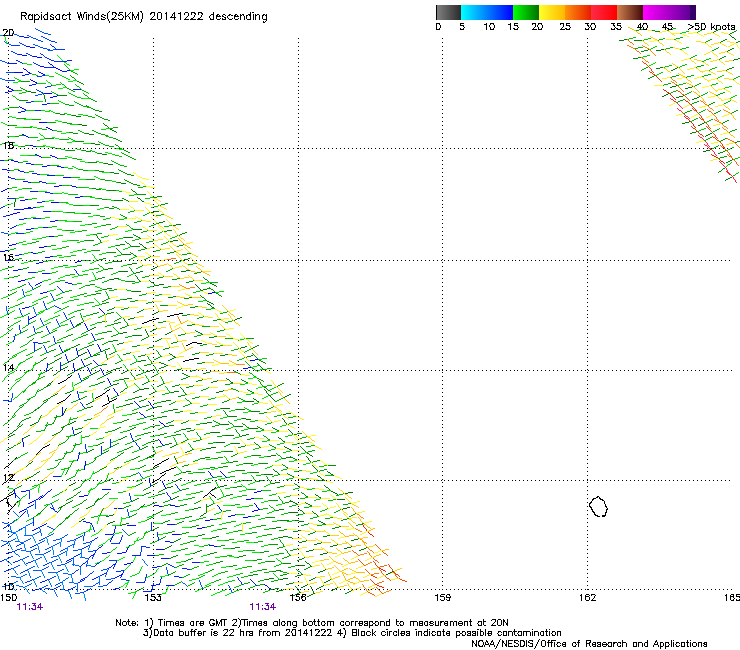Click the data buffer 22 hrs note line
Screen dimensions: 740x650
[352, 633]
